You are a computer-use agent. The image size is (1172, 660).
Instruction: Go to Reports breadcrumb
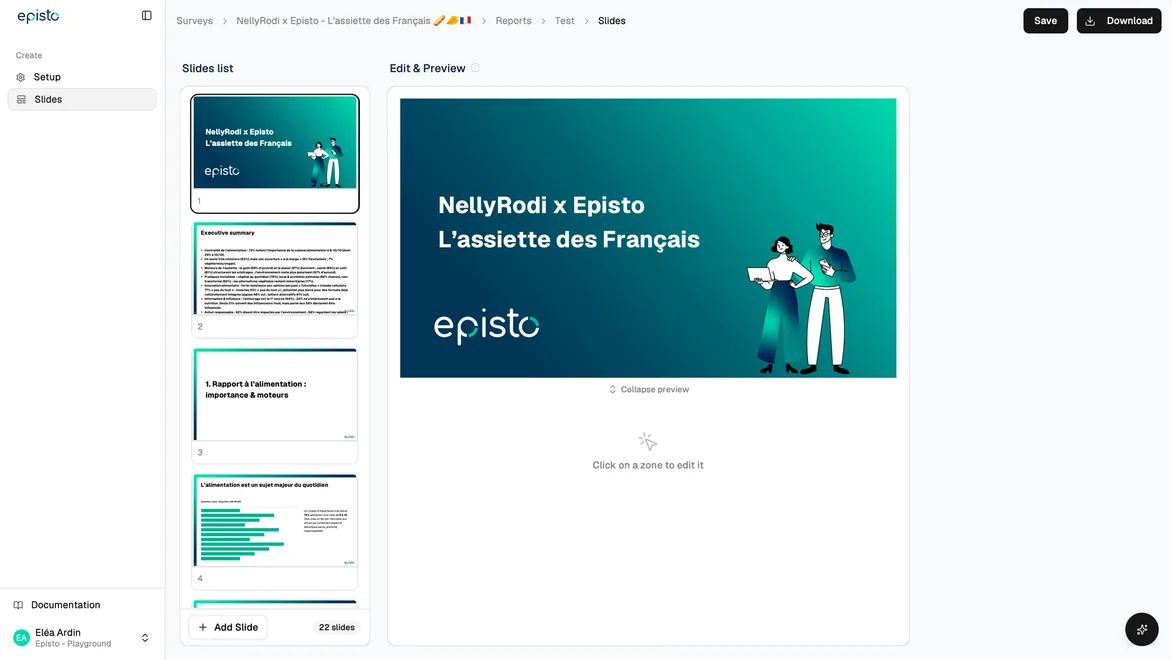513,21
